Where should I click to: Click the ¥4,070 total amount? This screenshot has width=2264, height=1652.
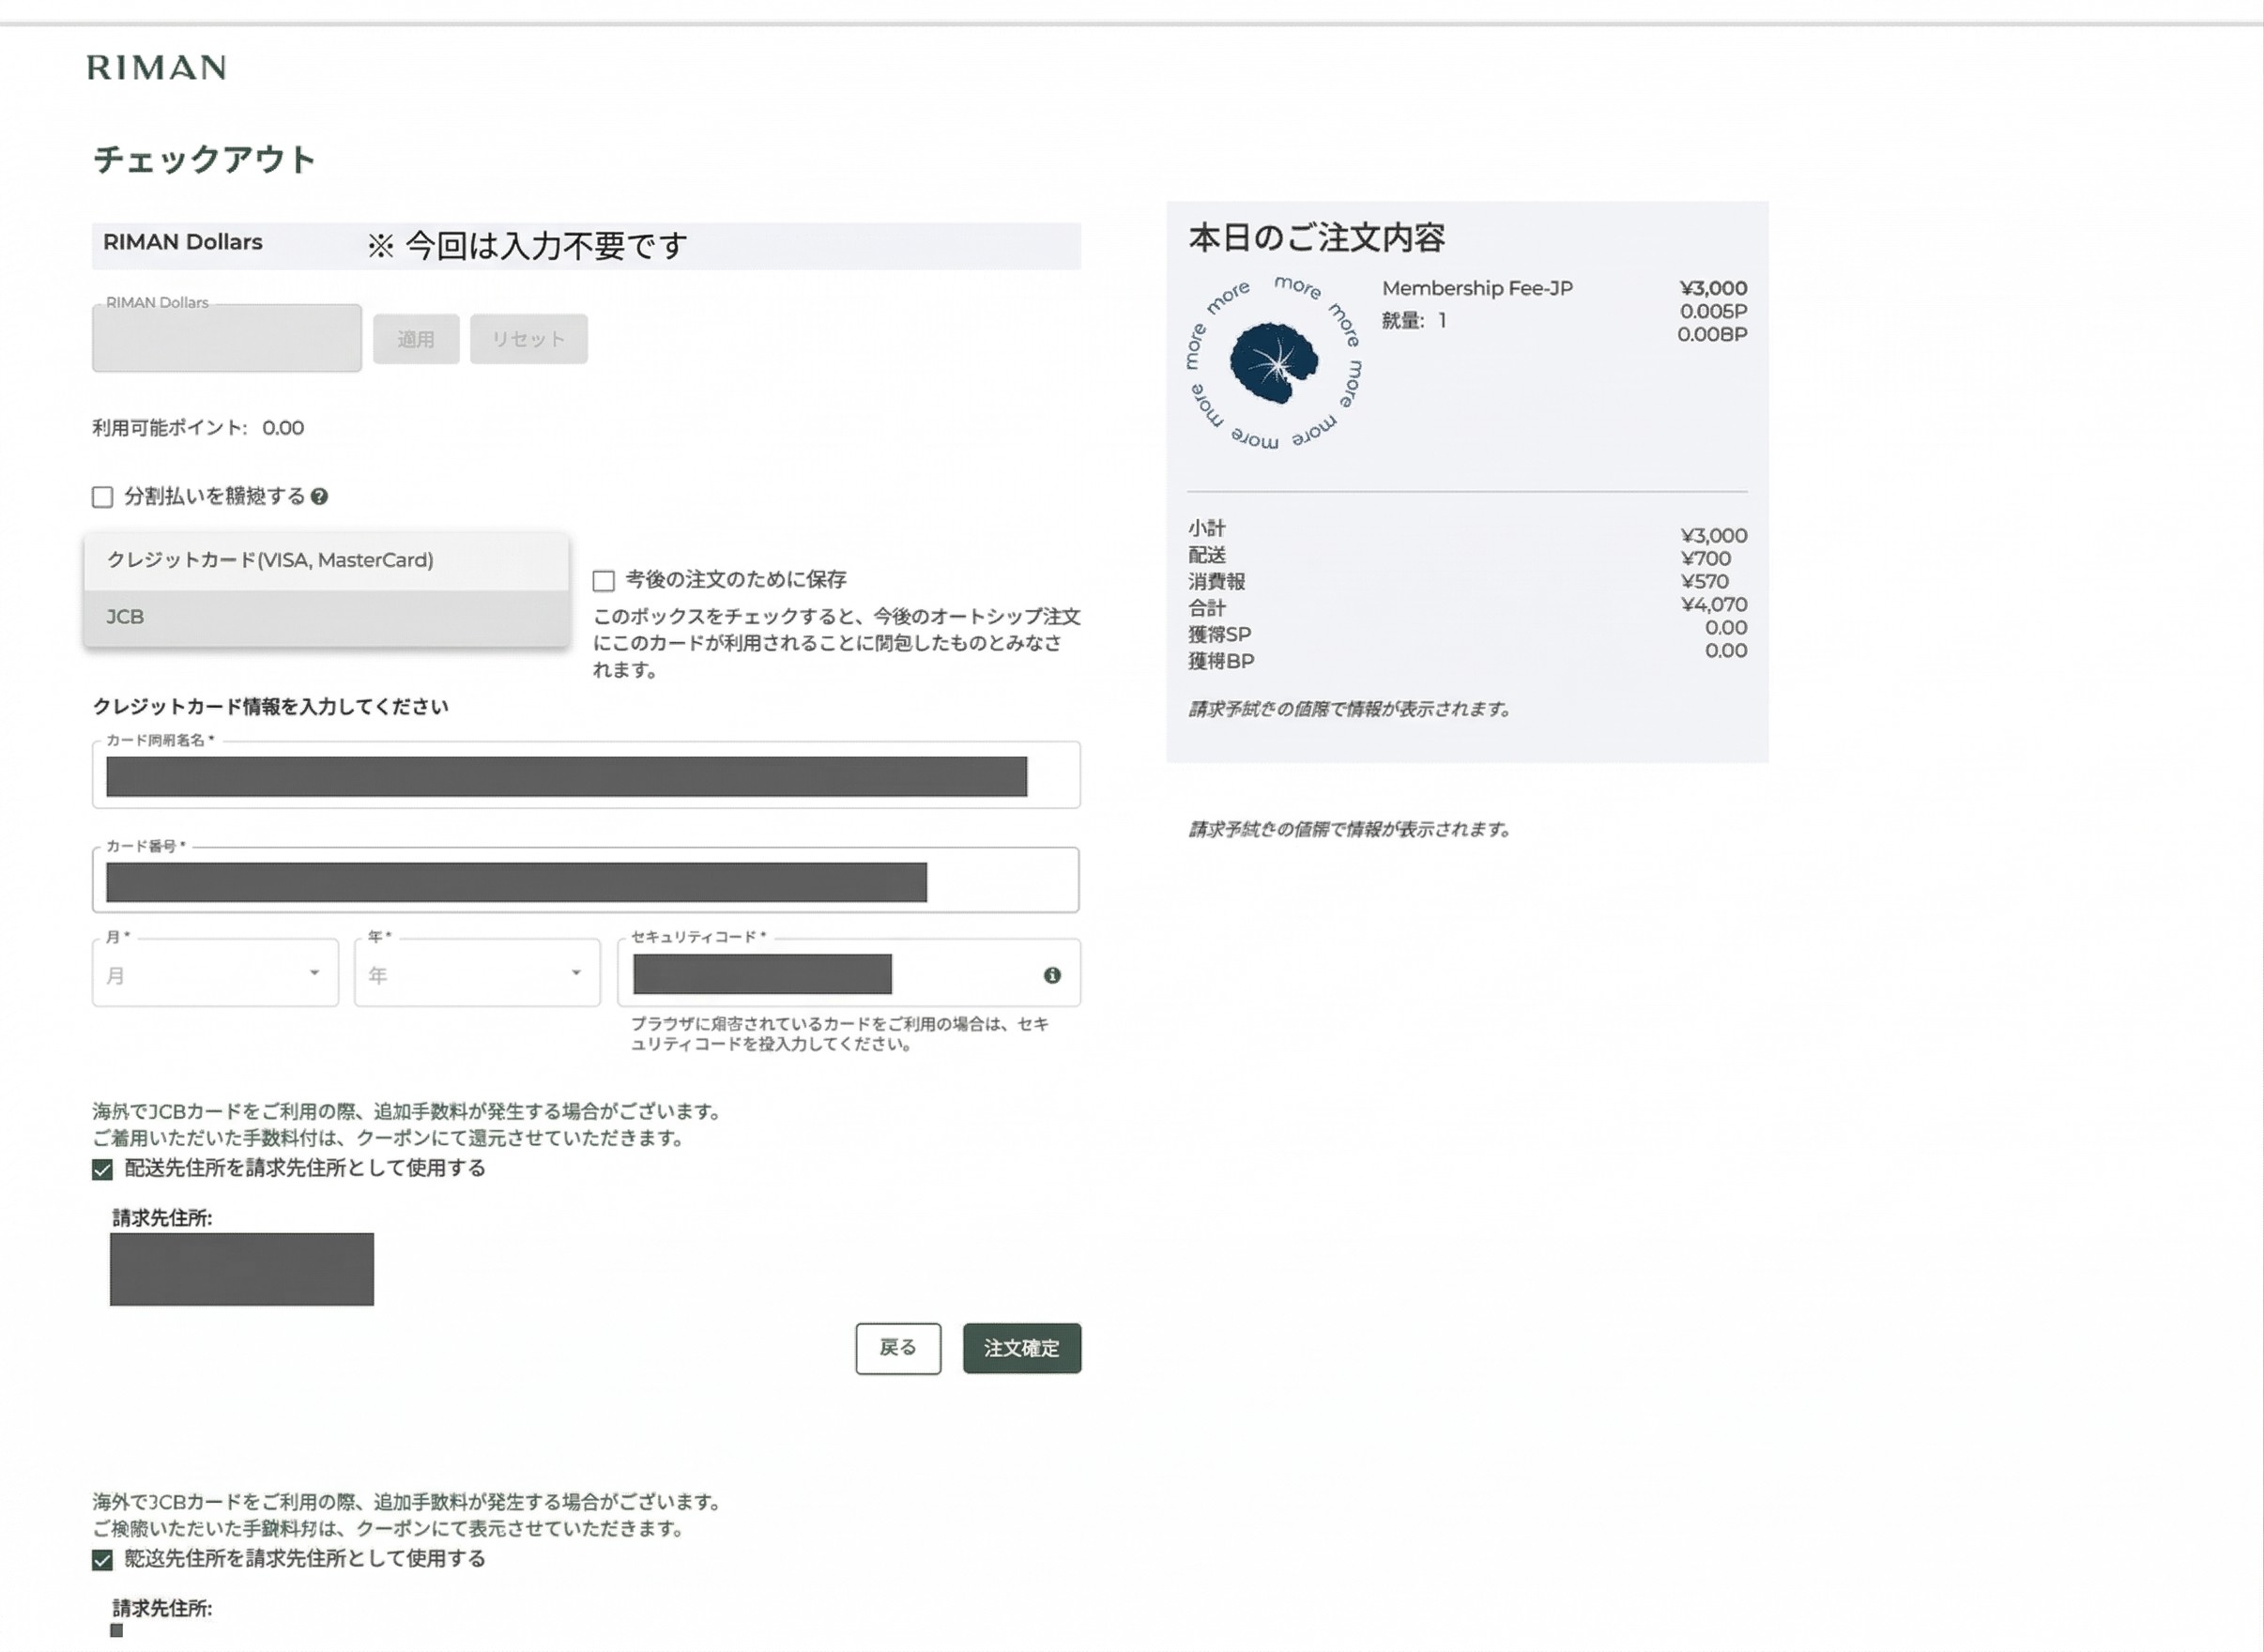click(1714, 604)
